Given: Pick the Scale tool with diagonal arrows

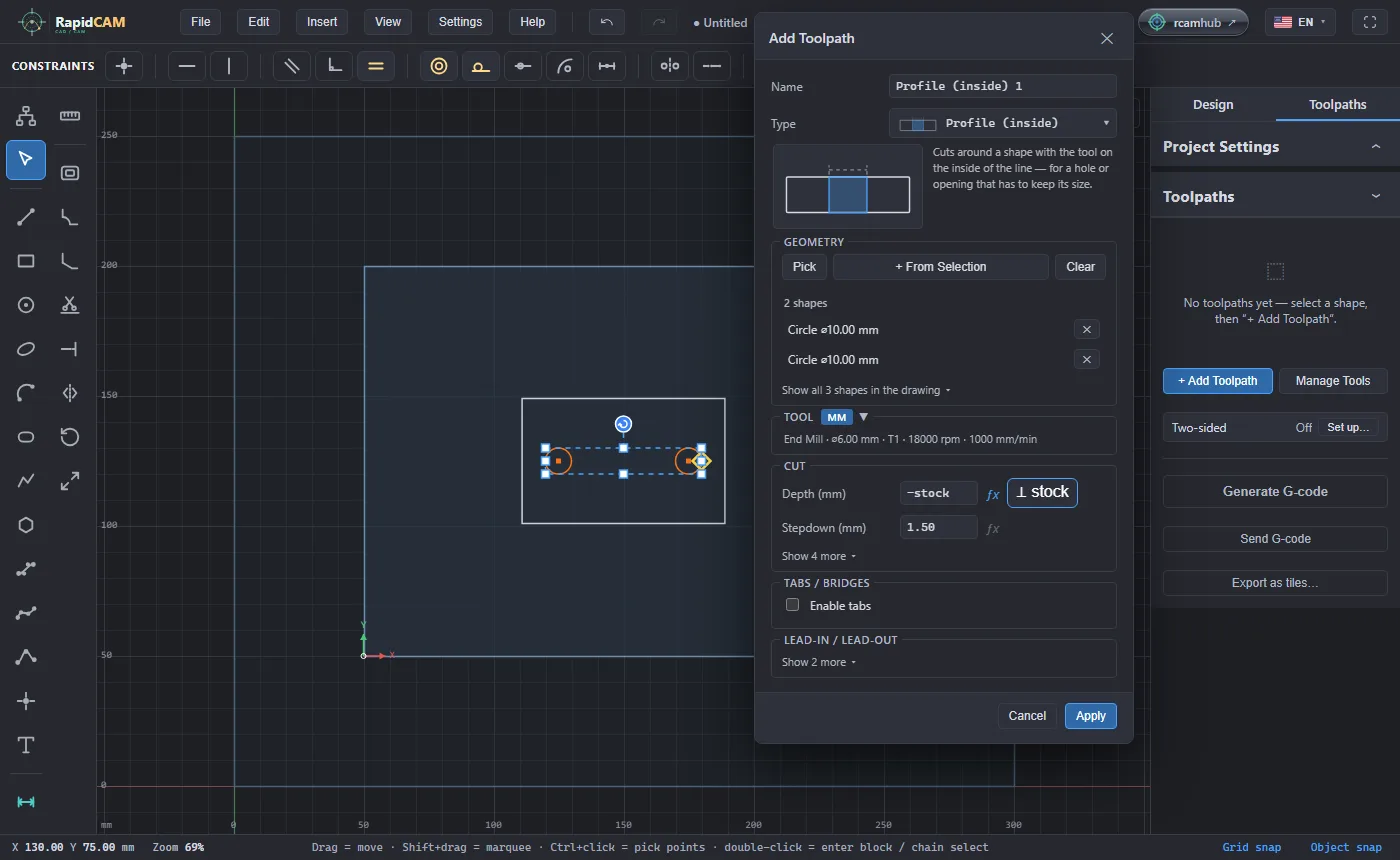Looking at the screenshot, I should coord(70,481).
